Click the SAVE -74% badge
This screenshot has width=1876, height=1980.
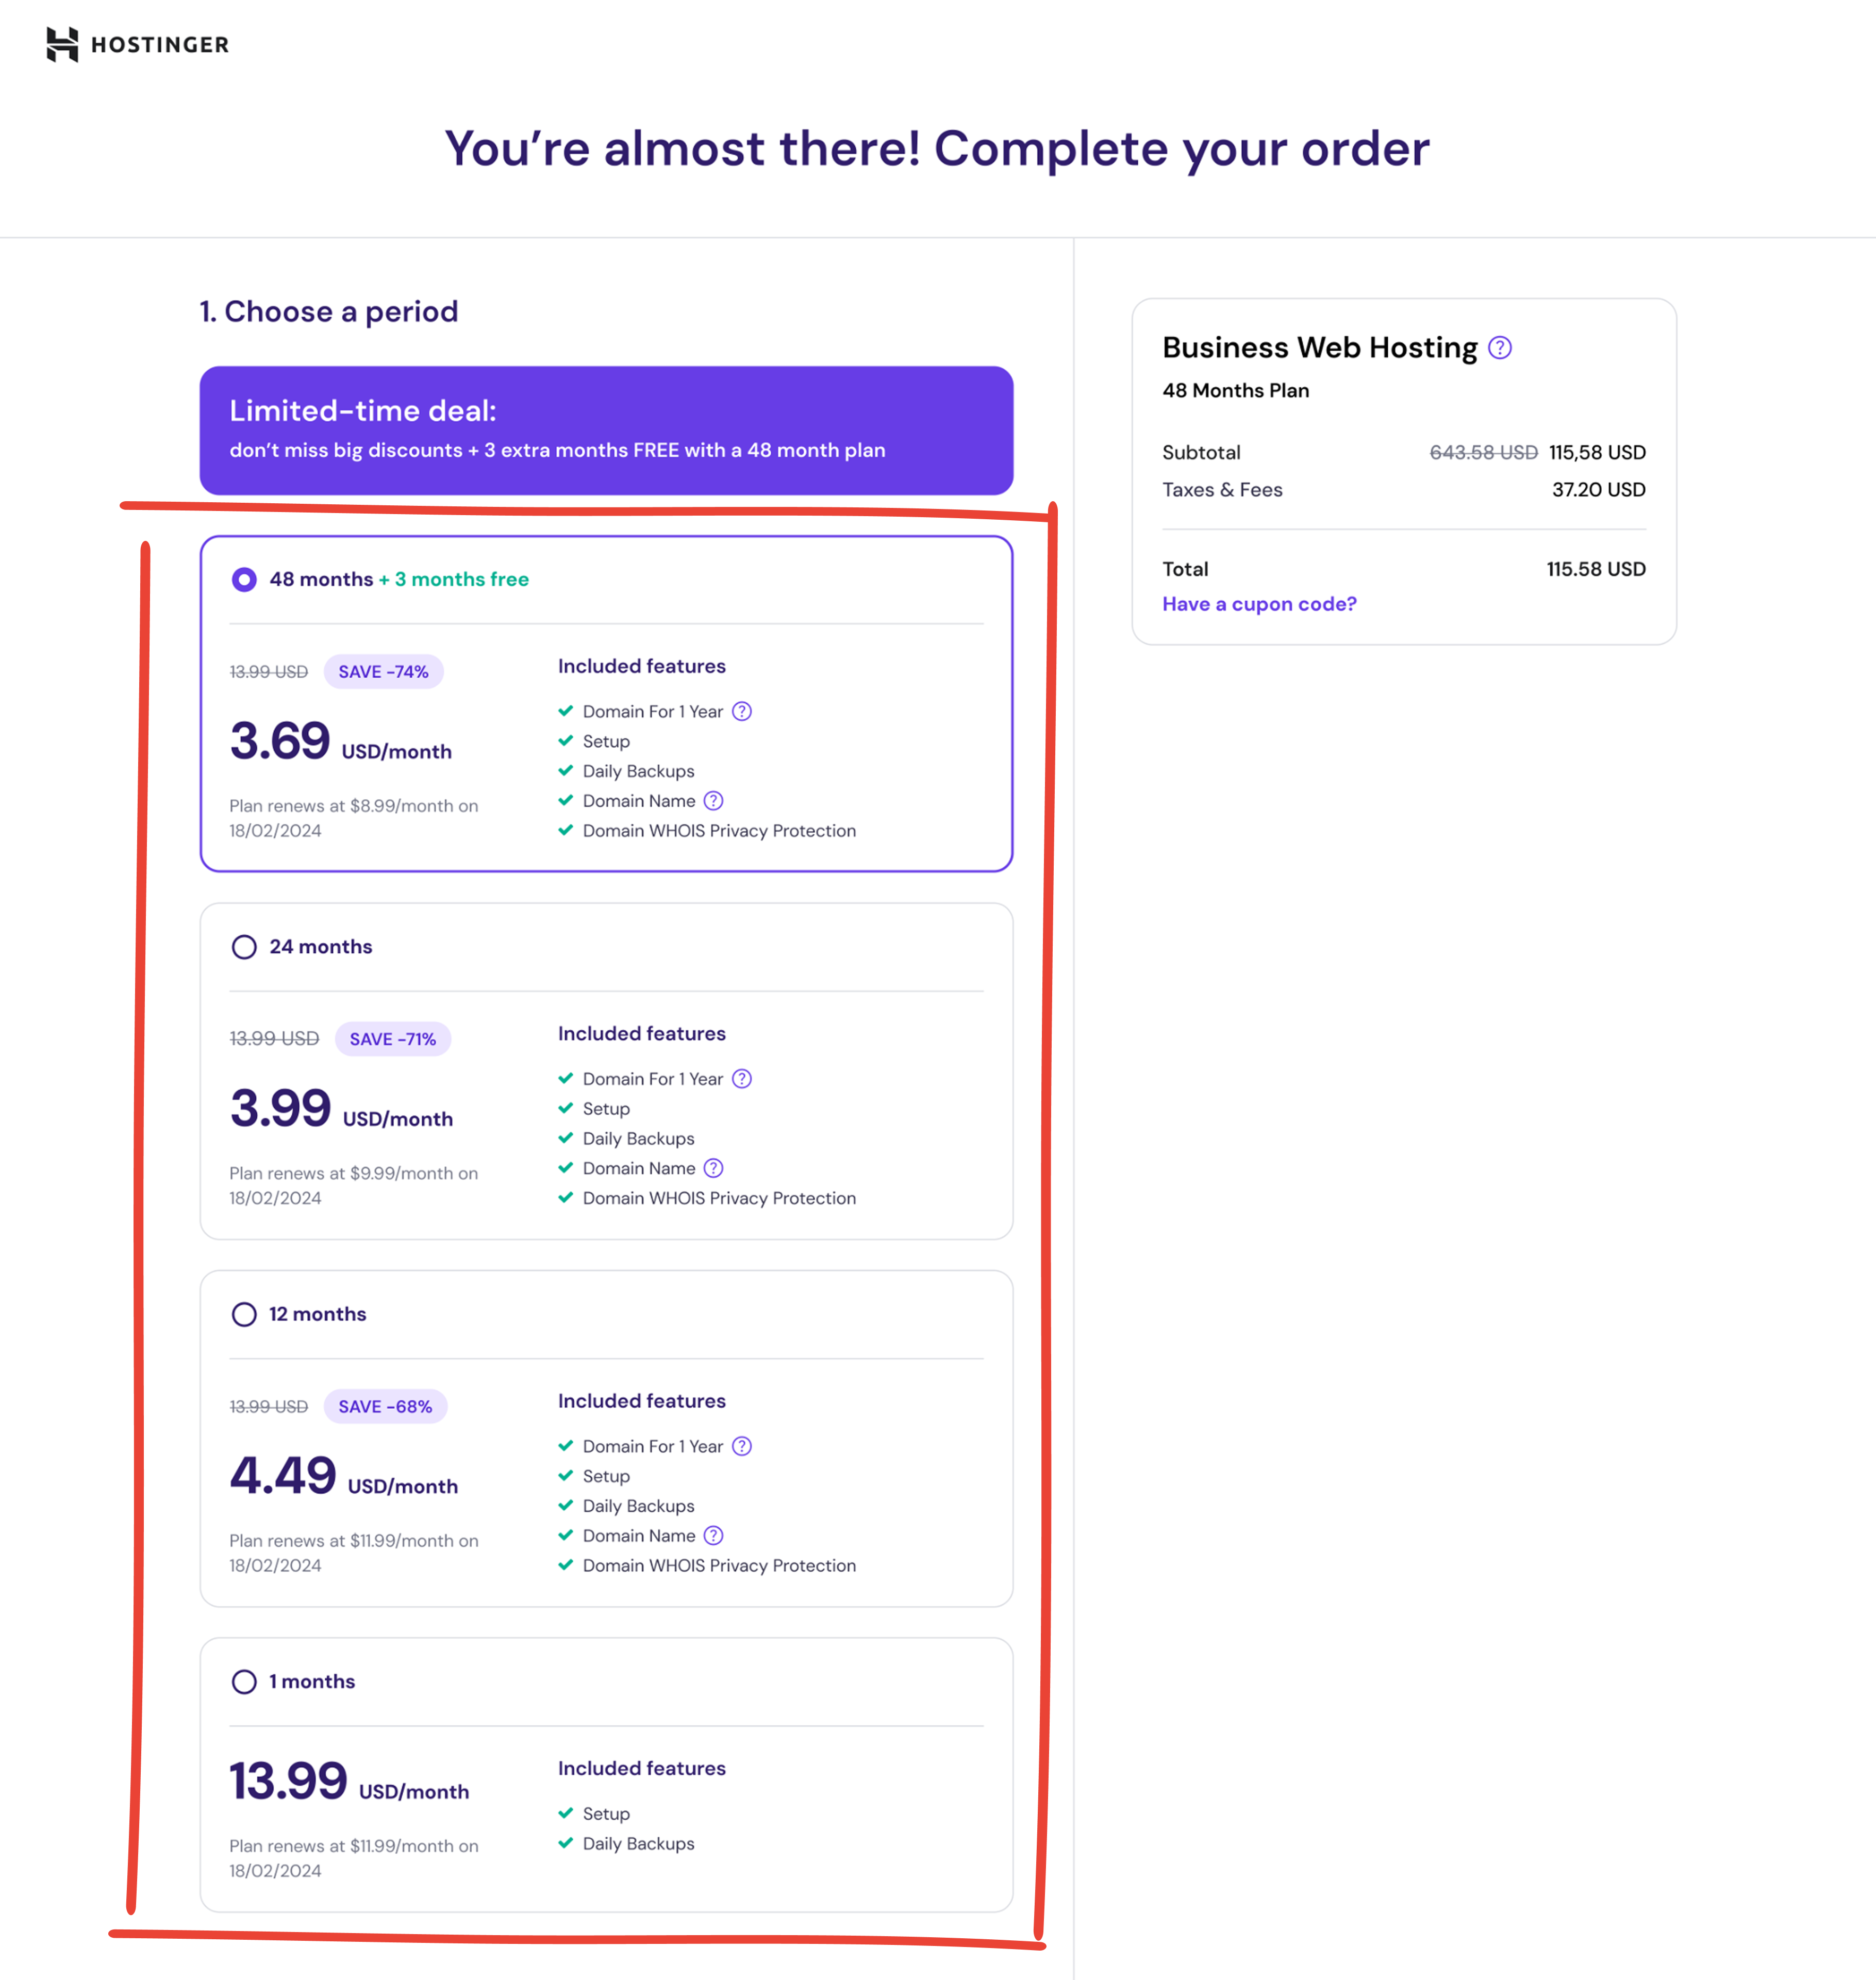click(x=383, y=671)
